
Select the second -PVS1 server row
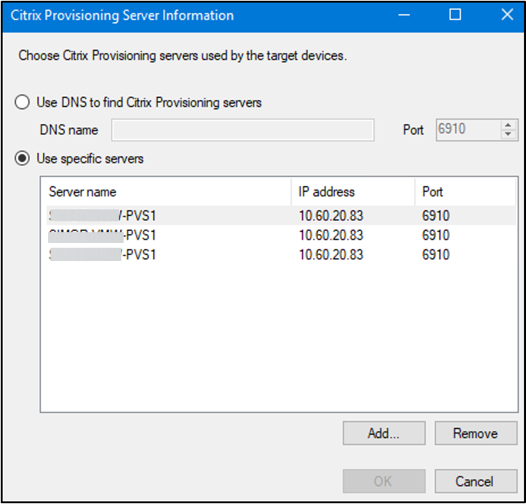click(281, 235)
